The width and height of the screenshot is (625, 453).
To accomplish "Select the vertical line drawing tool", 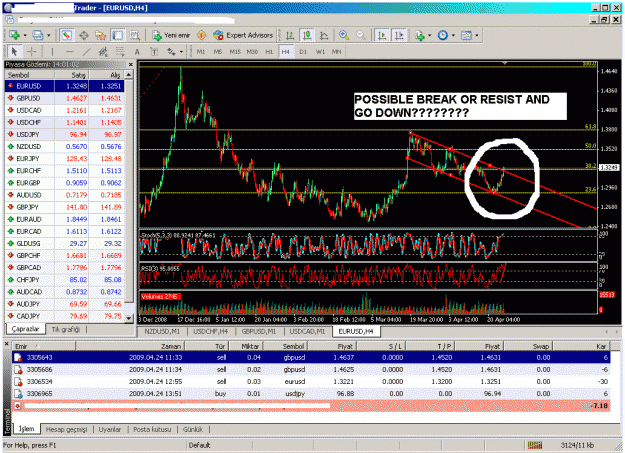I will tap(52, 51).
